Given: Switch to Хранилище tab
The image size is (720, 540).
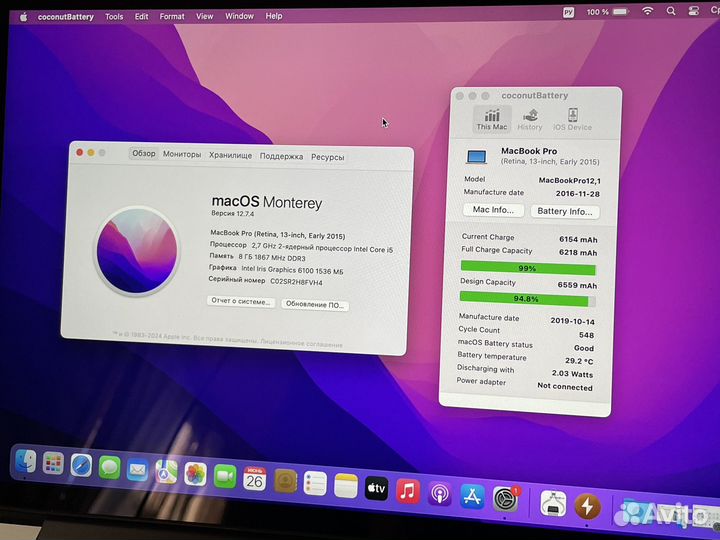Looking at the screenshot, I should point(230,155).
